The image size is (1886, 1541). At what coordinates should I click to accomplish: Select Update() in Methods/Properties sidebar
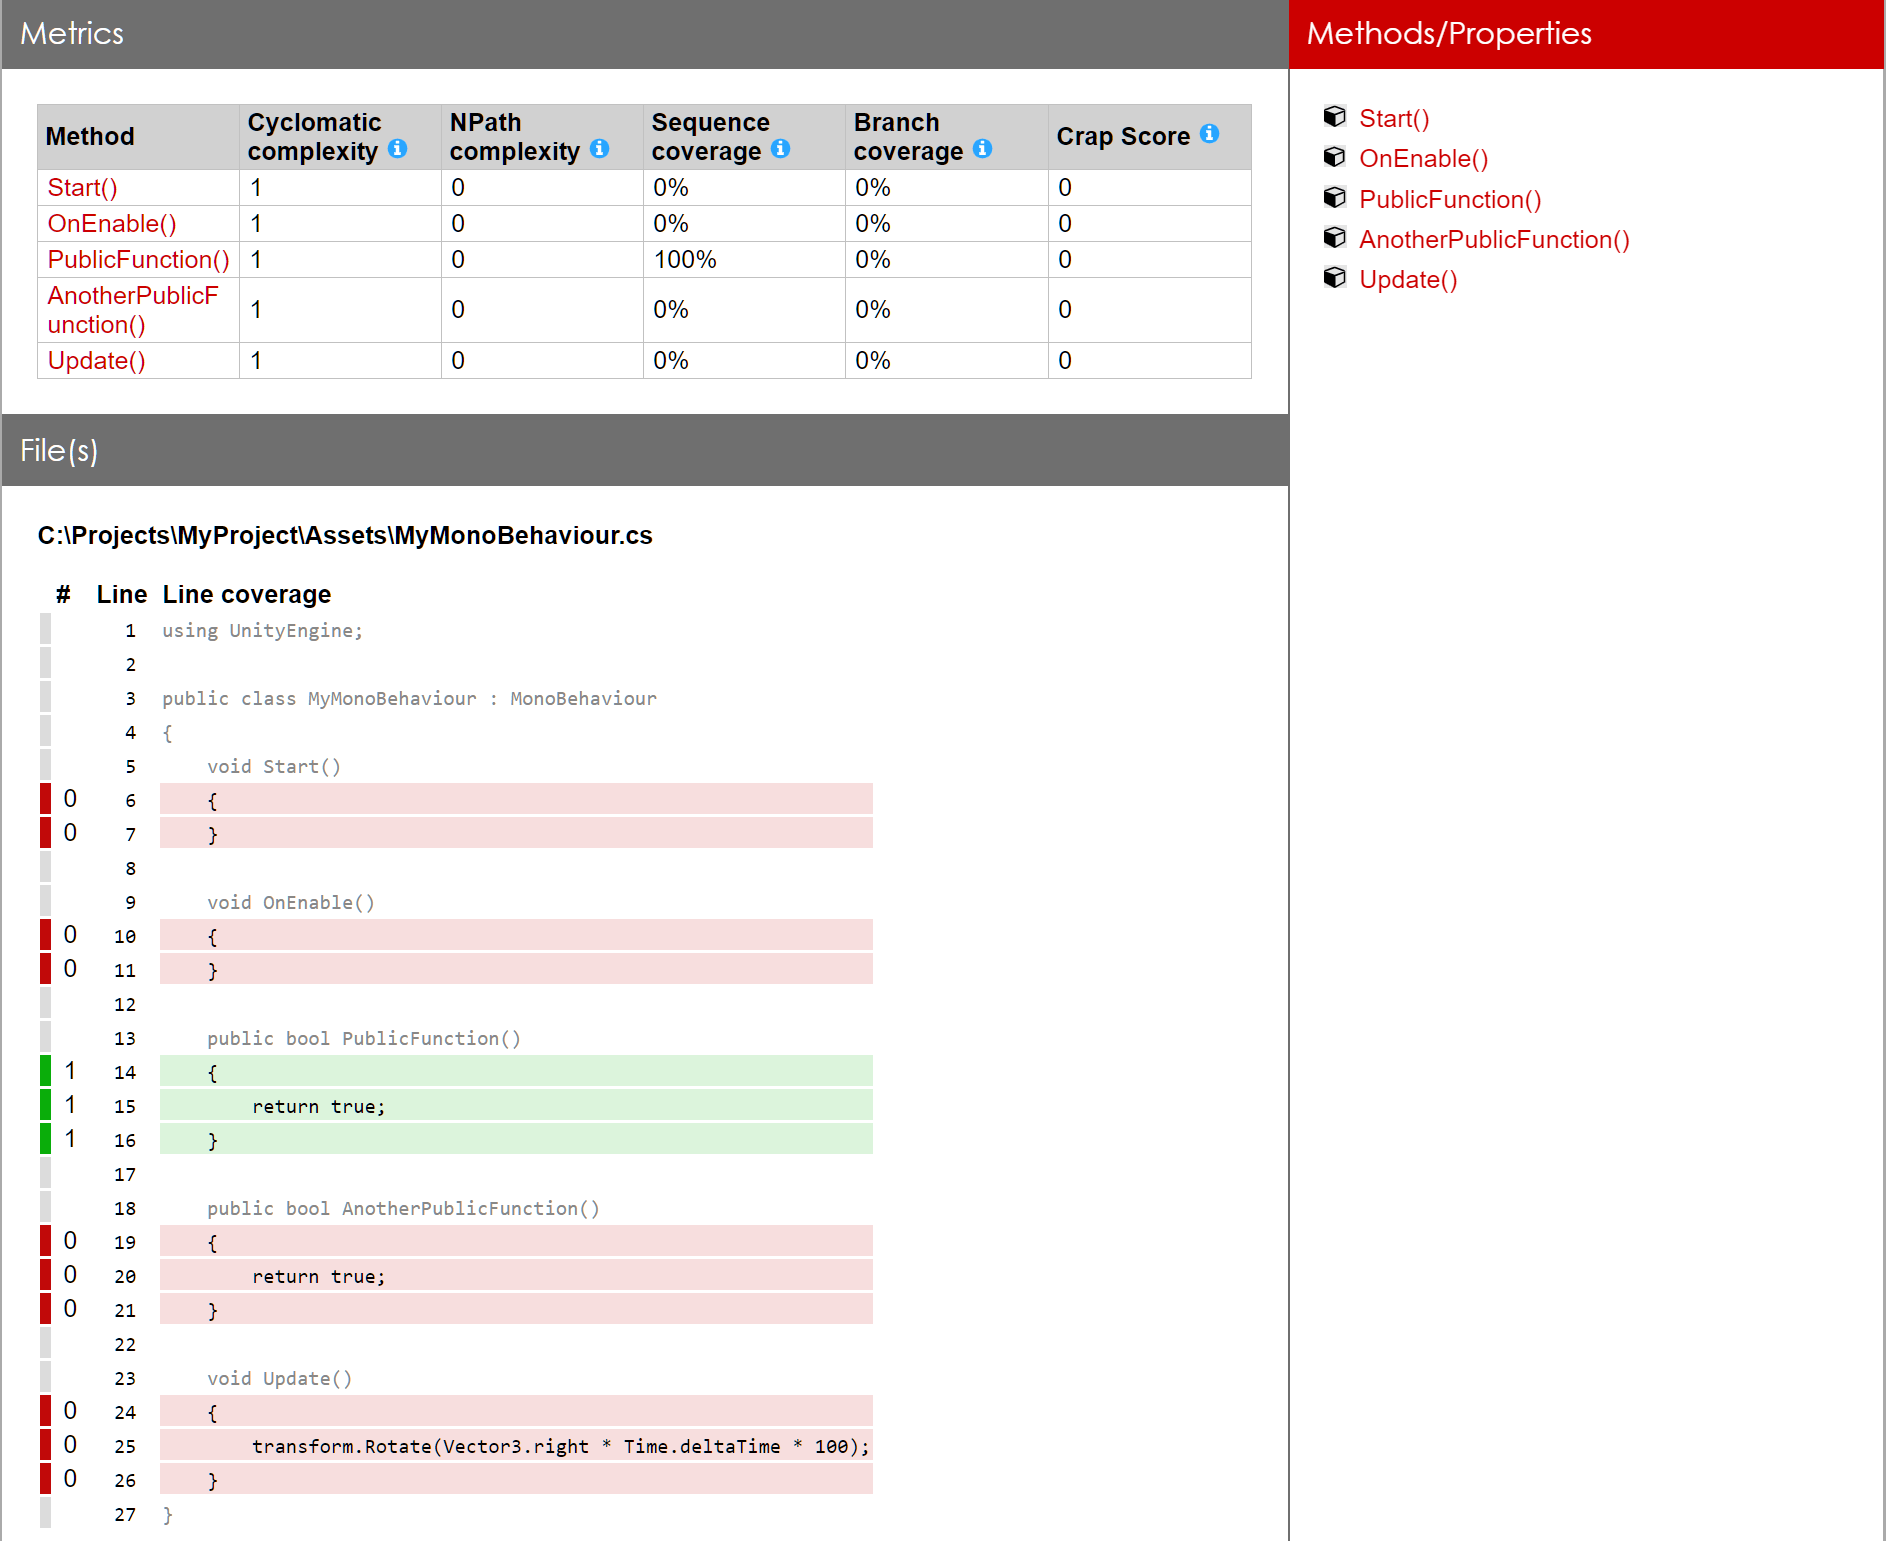point(1408,279)
